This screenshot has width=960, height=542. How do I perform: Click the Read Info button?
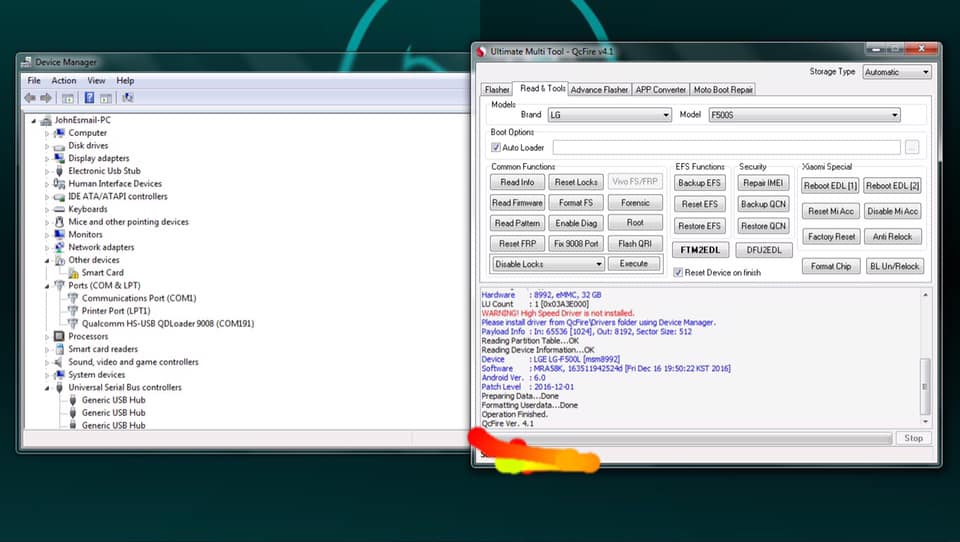click(517, 183)
